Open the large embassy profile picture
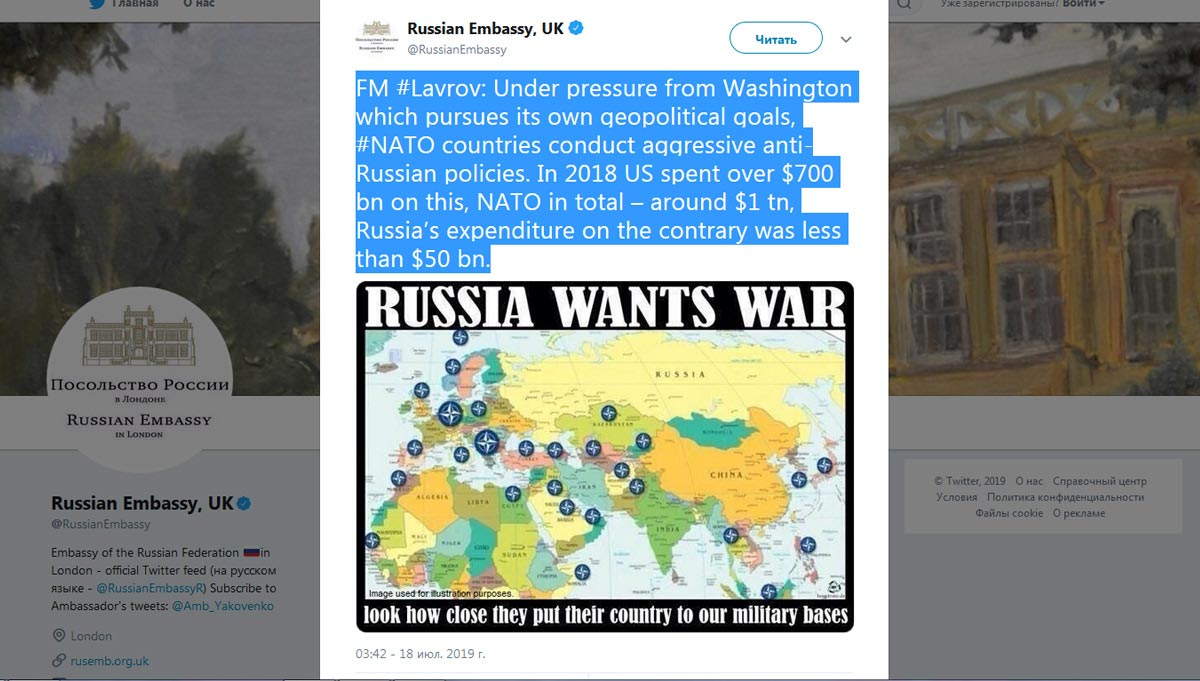The image size is (1200, 681). tap(140, 380)
